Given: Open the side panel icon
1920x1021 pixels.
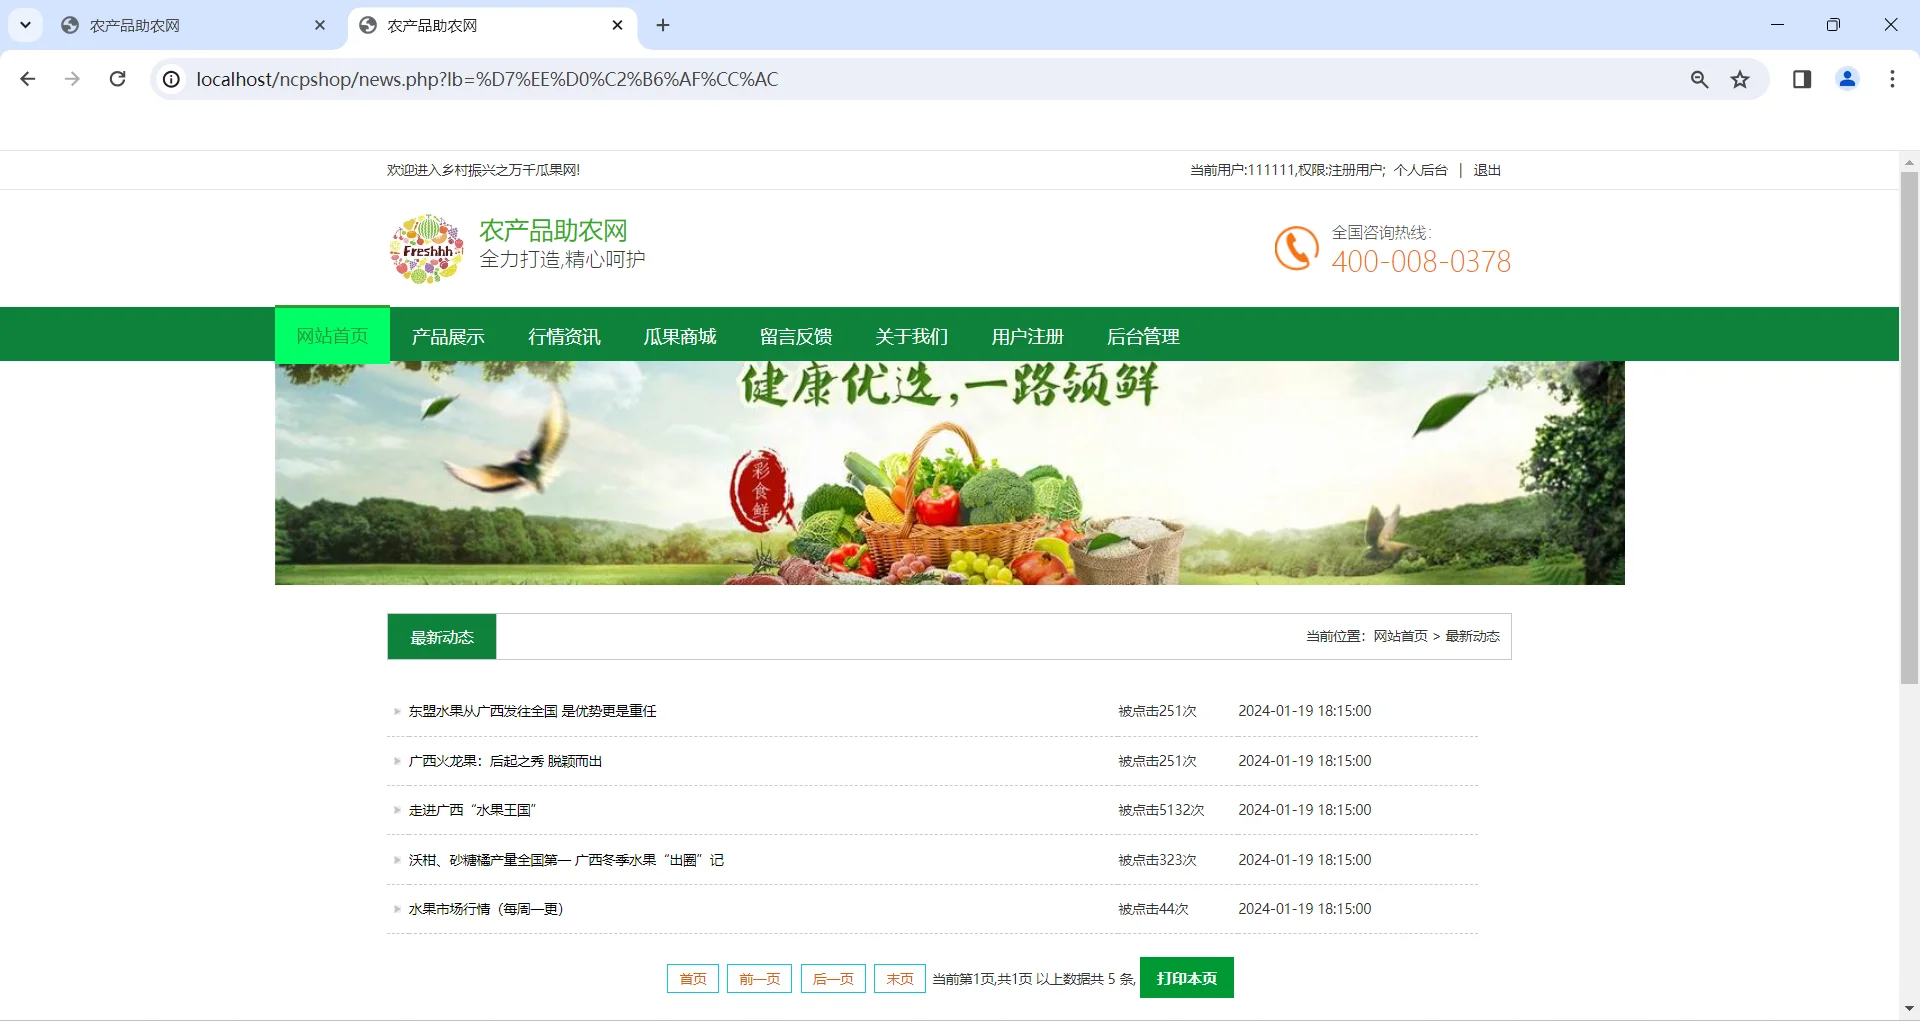Looking at the screenshot, I should pos(1802,79).
